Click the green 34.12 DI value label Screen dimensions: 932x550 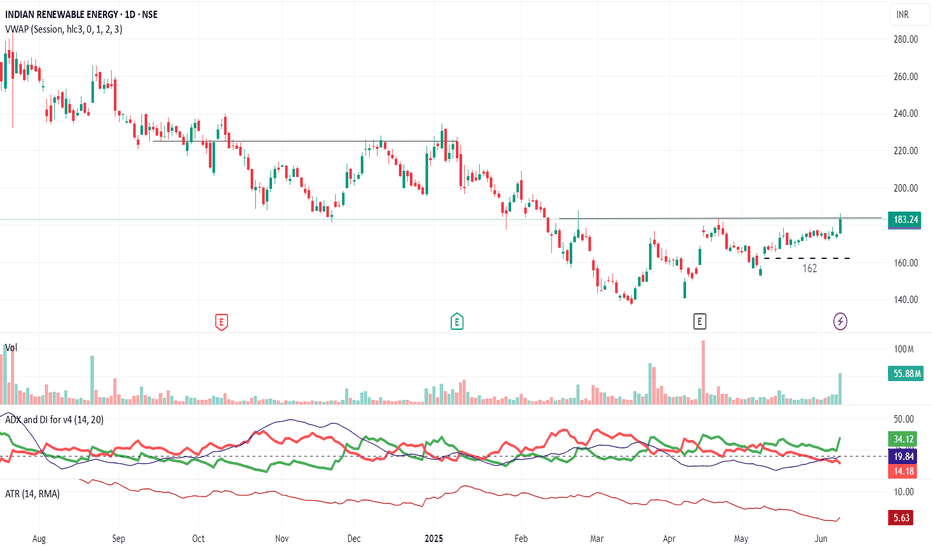pos(903,439)
